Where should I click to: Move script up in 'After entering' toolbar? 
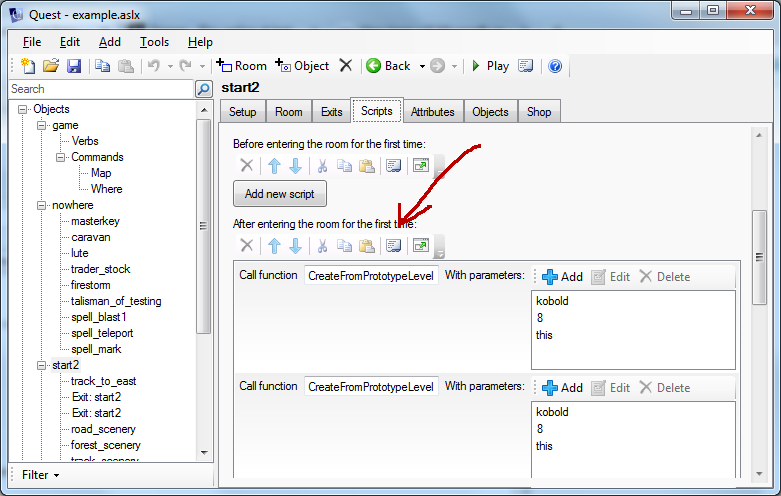[274, 246]
